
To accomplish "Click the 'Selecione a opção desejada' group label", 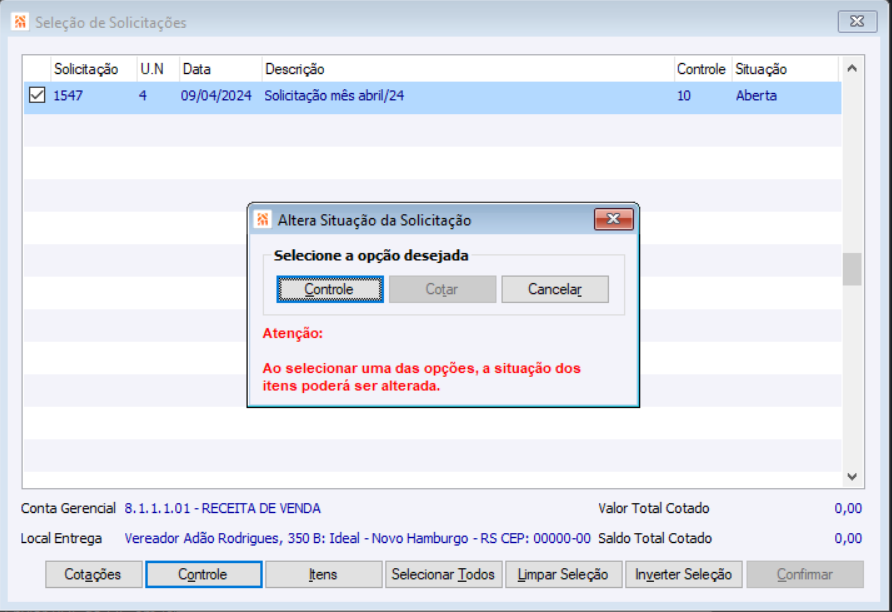I will (x=371, y=255).
